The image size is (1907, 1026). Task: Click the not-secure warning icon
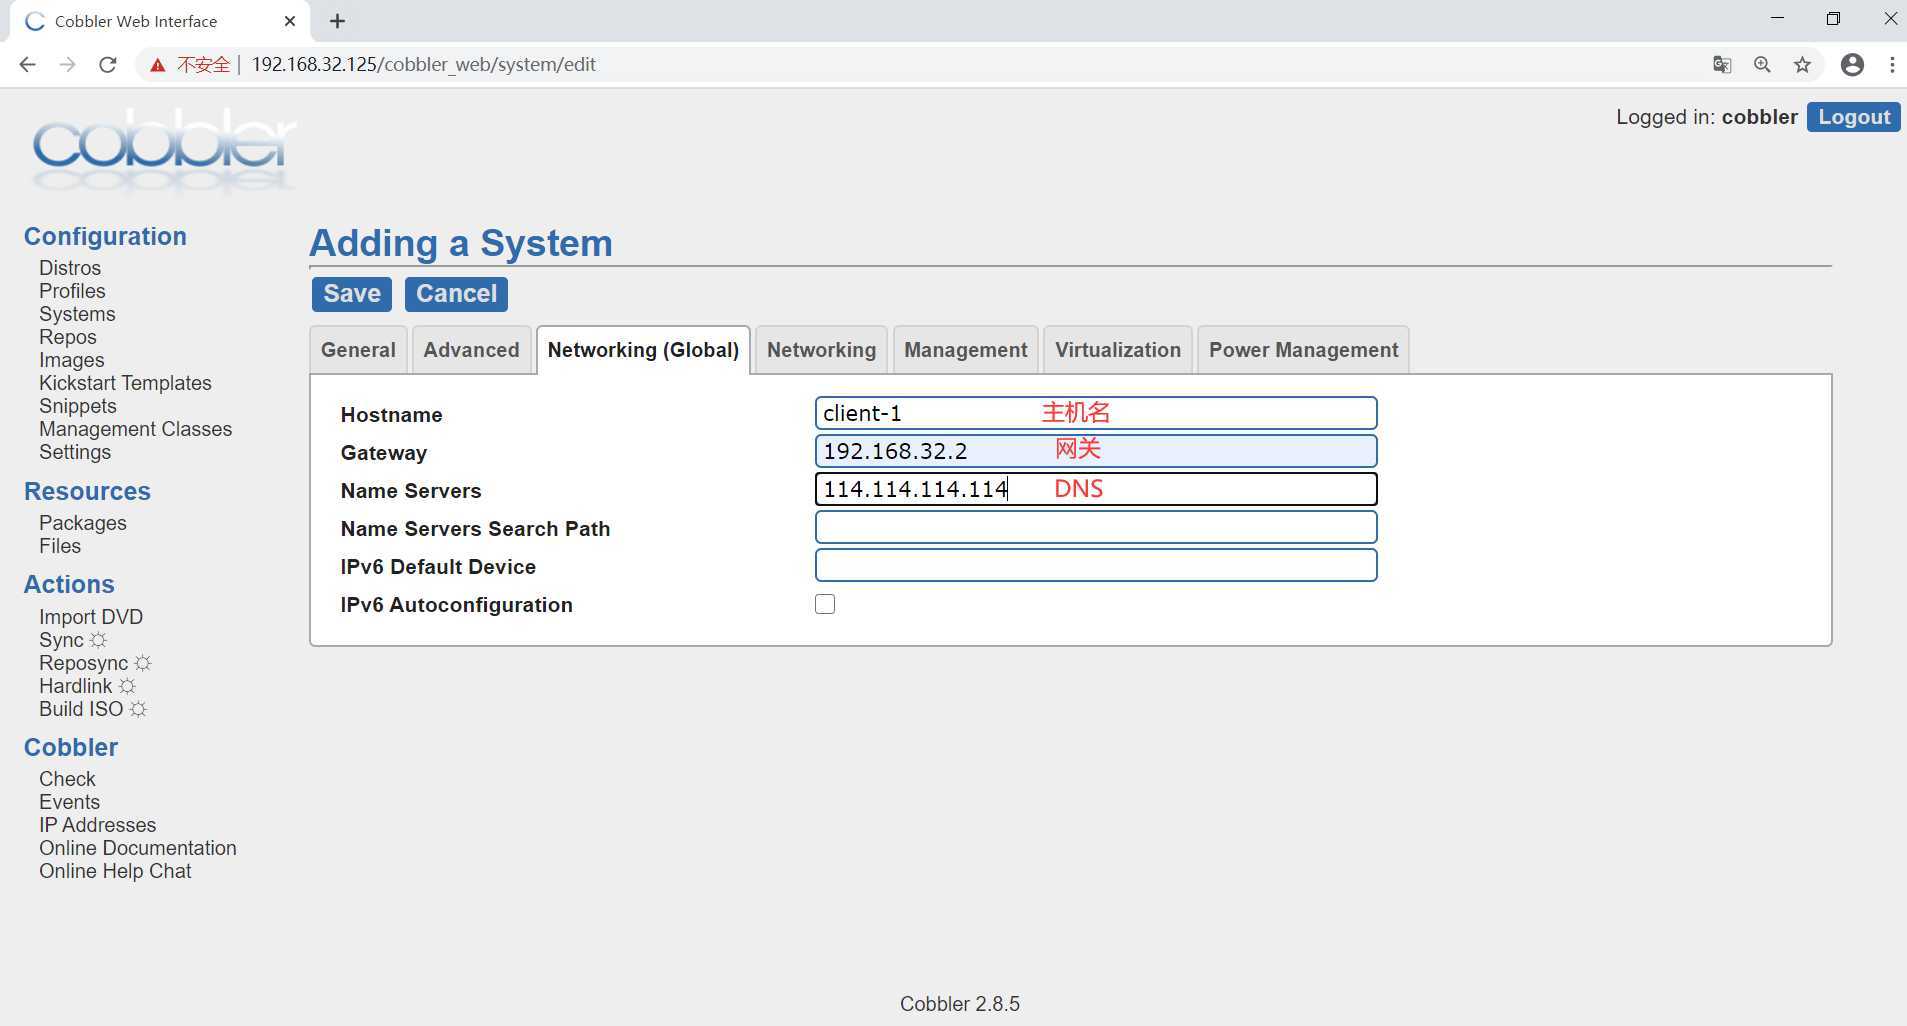tap(158, 65)
